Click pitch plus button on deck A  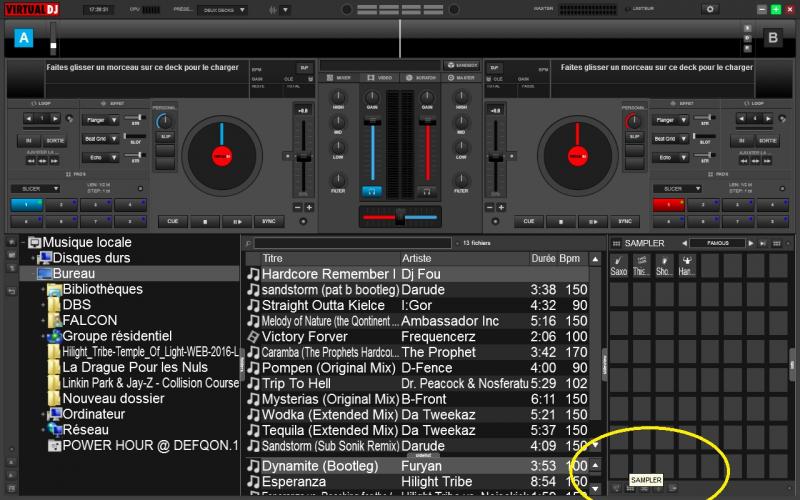[309, 207]
